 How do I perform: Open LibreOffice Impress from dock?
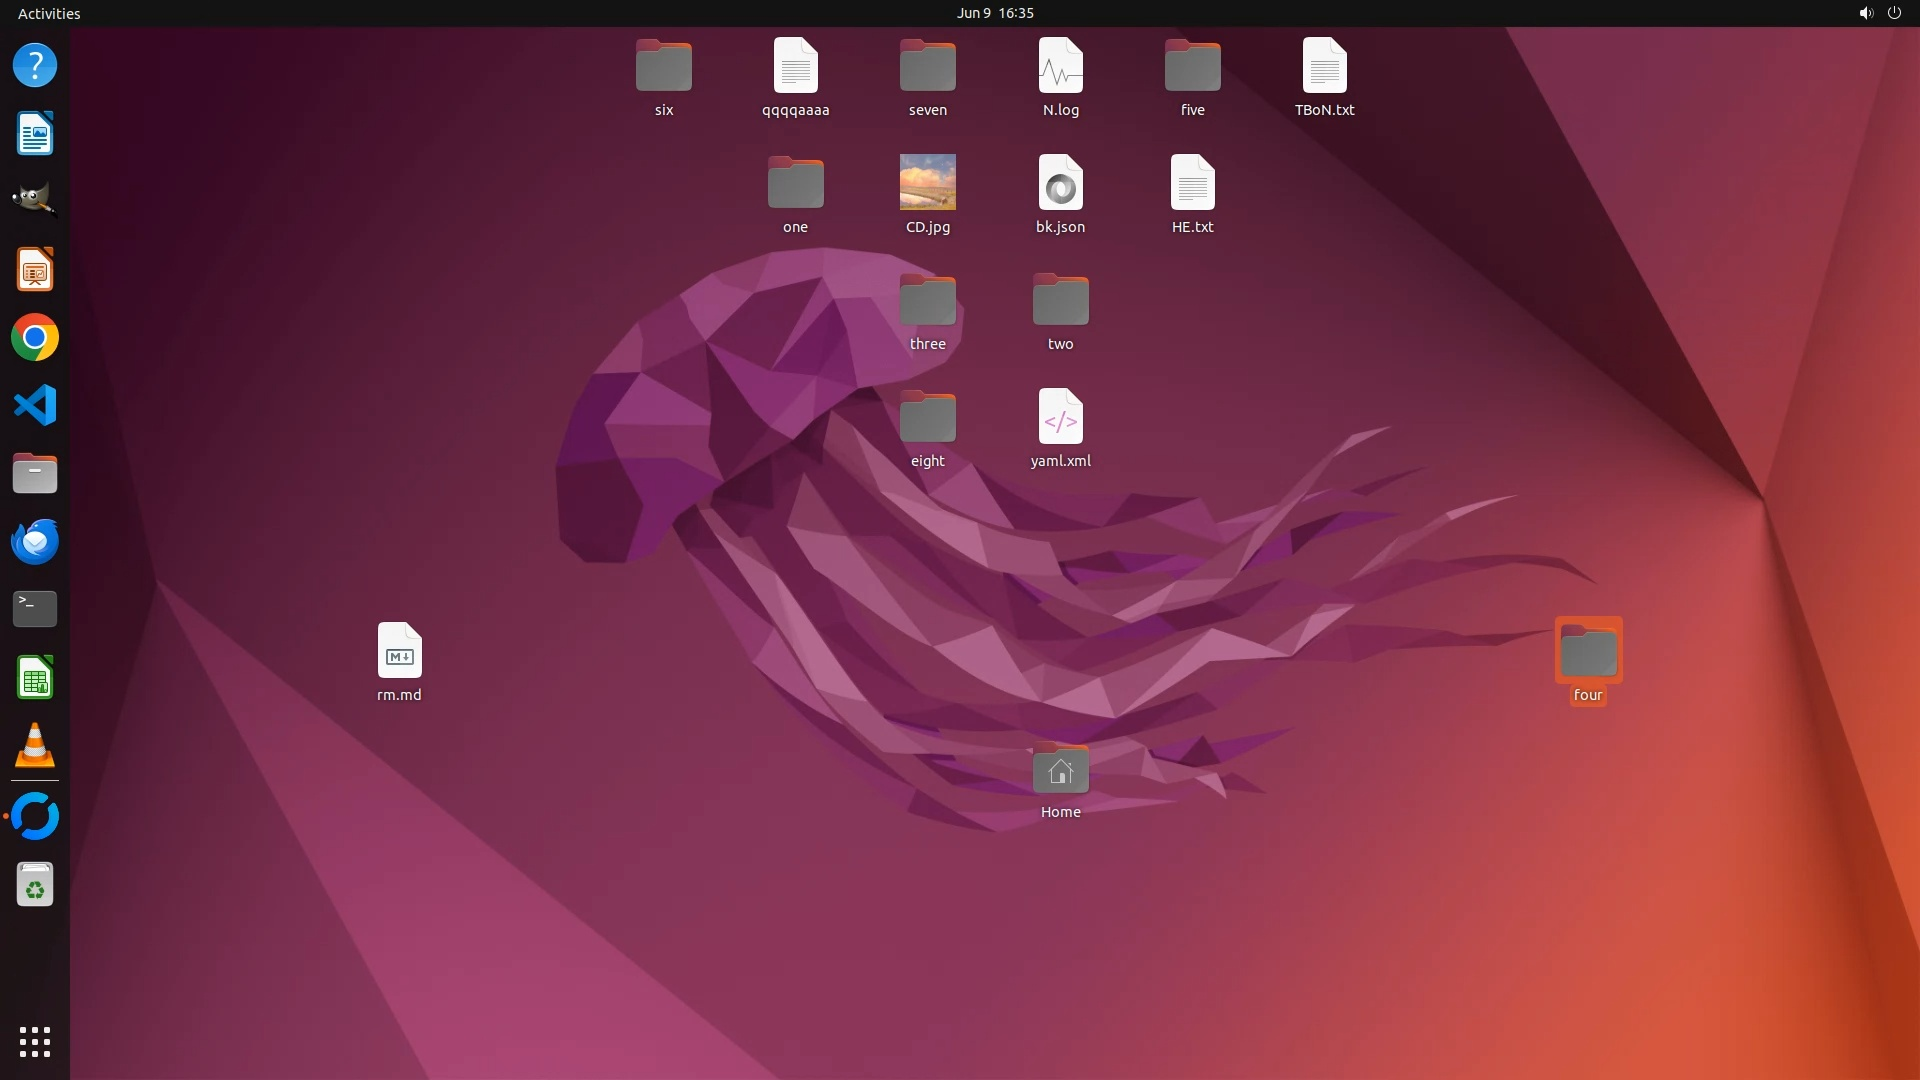pos(35,270)
